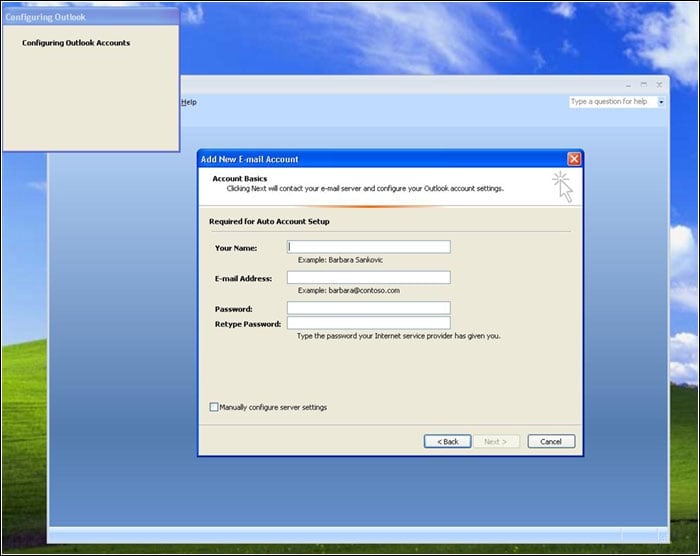
Task: Click the disabled Next button
Action: coord(496,441)
